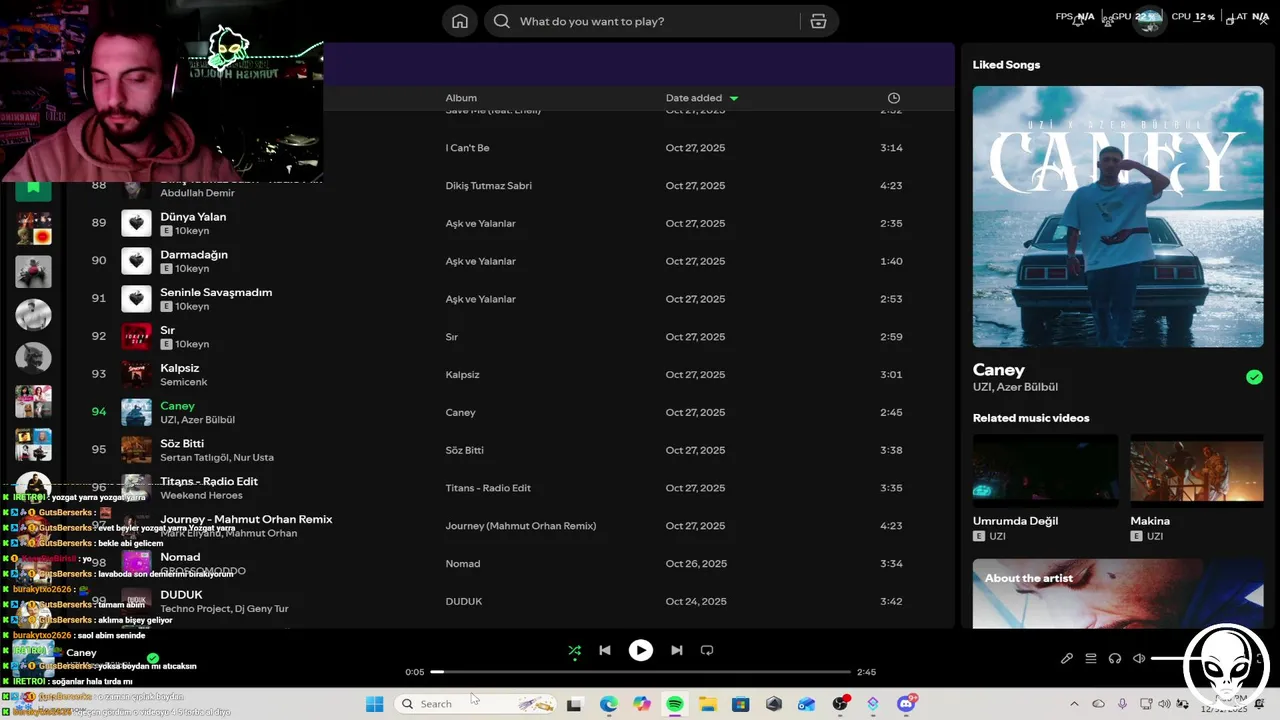Open the play queue icon
The width and height of the screenshot is (1280, 720).
tap(1091, 658)
